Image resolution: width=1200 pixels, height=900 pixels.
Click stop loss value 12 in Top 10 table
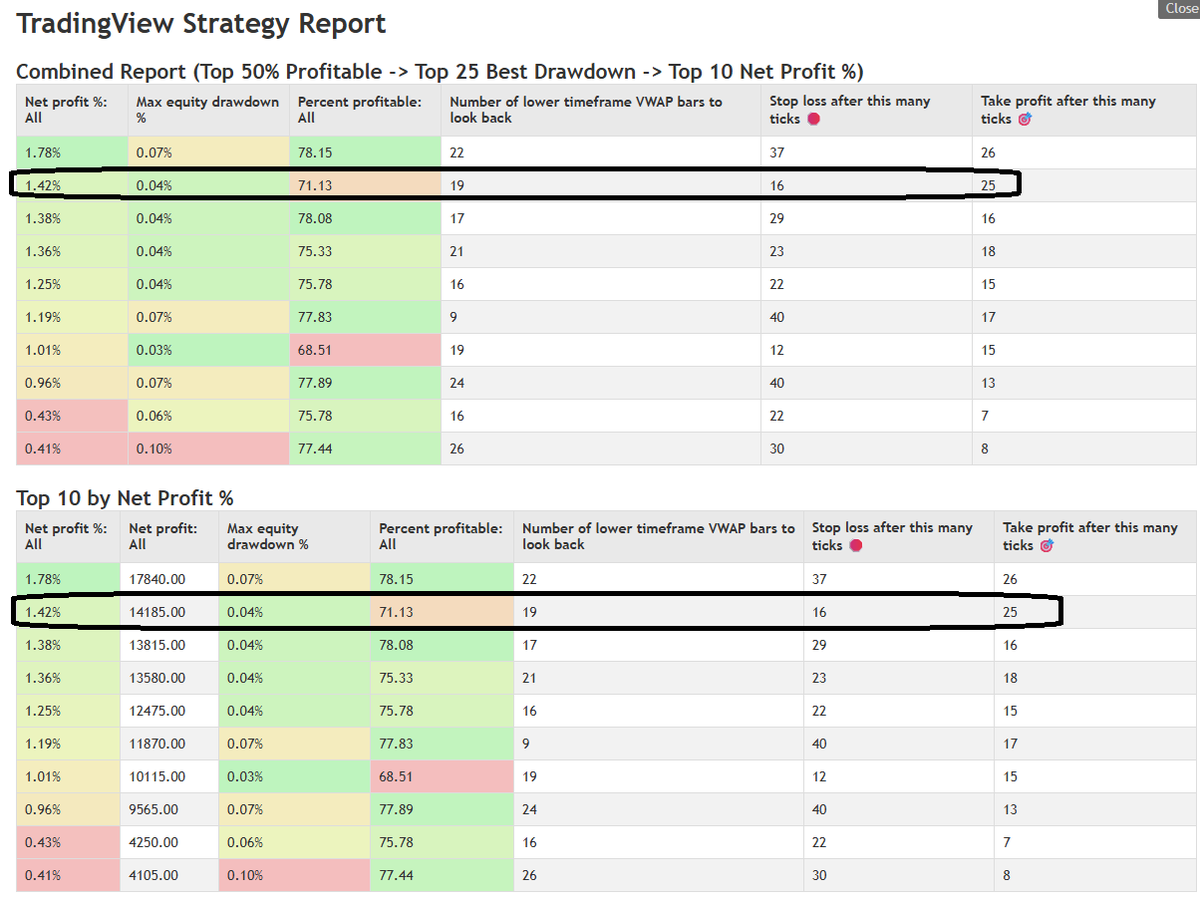[899, 777]
